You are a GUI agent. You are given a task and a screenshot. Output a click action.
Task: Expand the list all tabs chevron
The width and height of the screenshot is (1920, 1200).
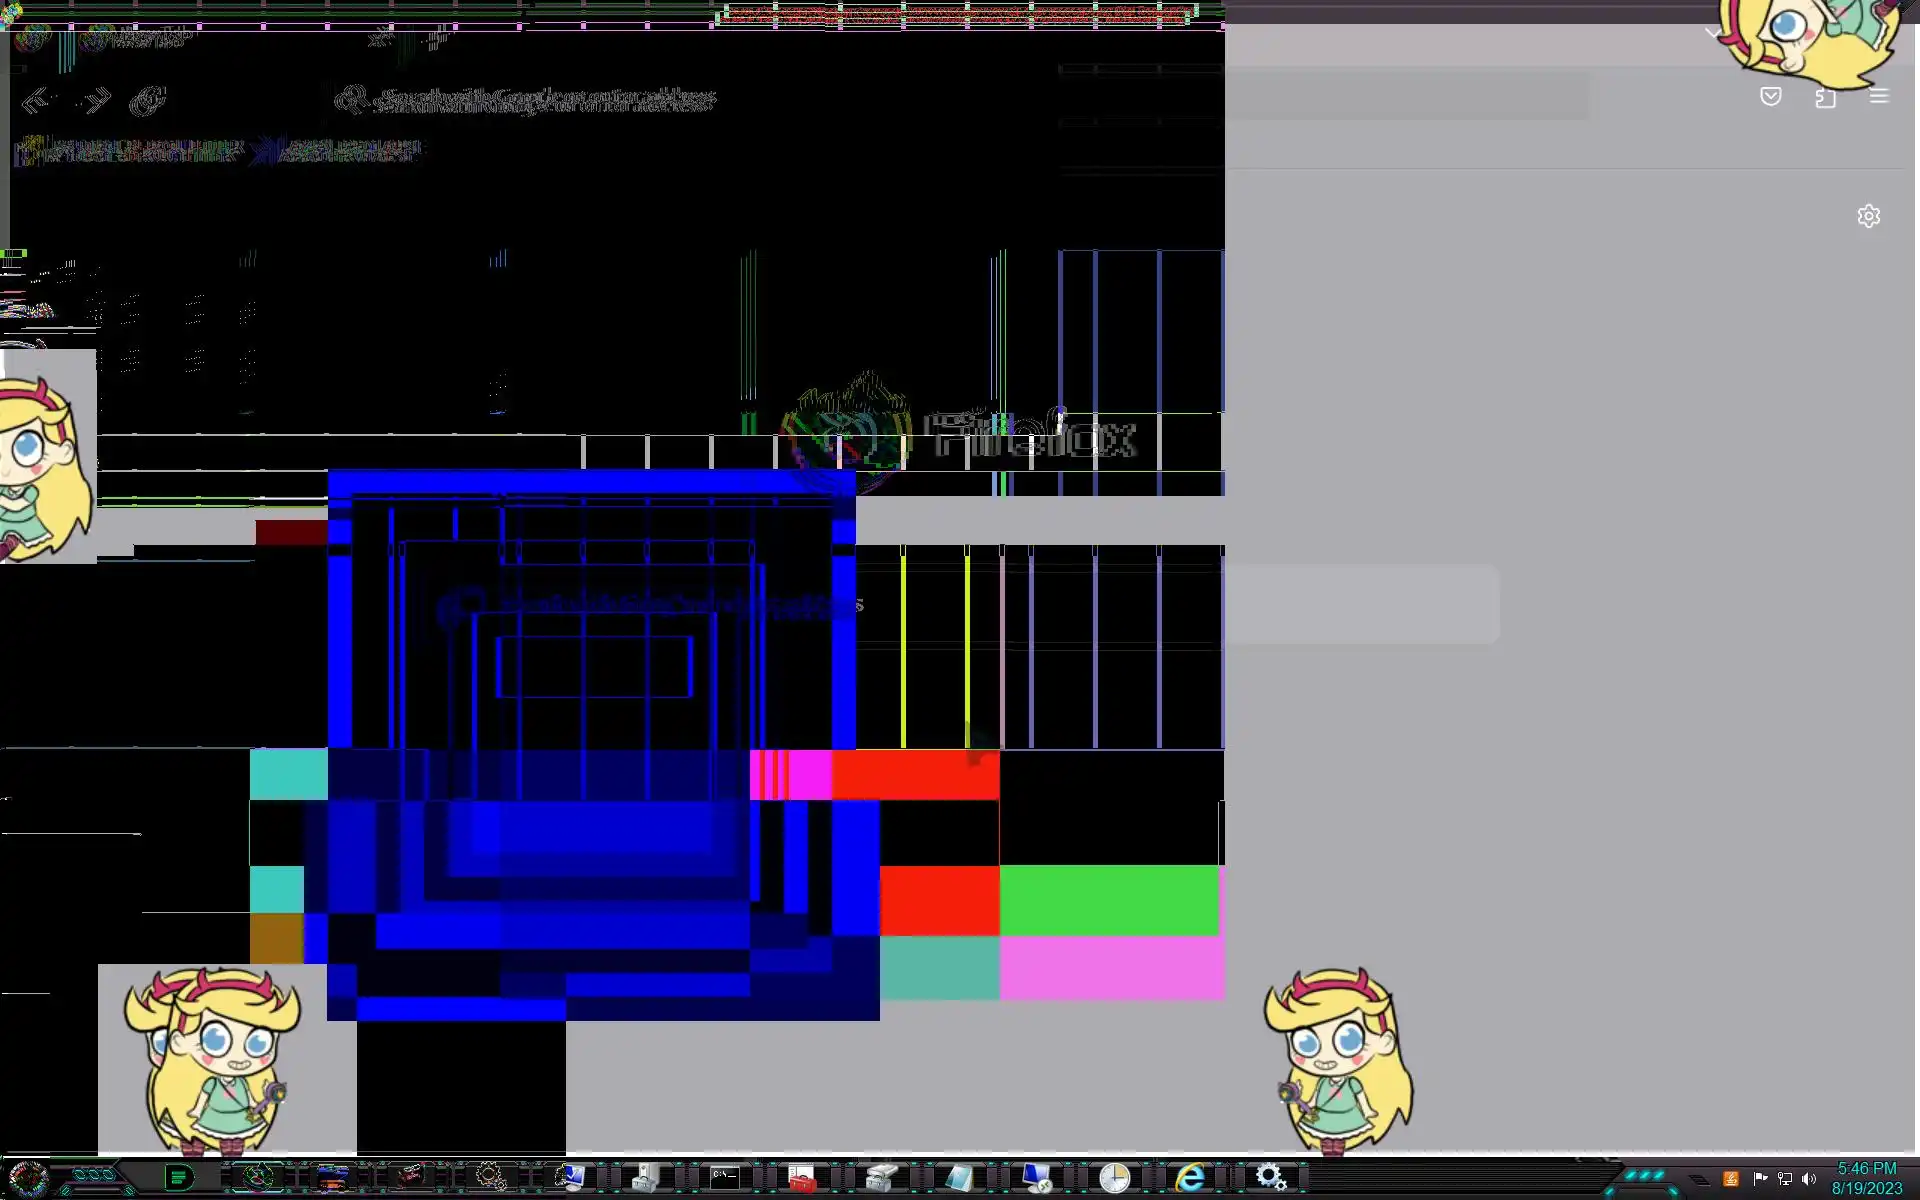coord(1712,33)
